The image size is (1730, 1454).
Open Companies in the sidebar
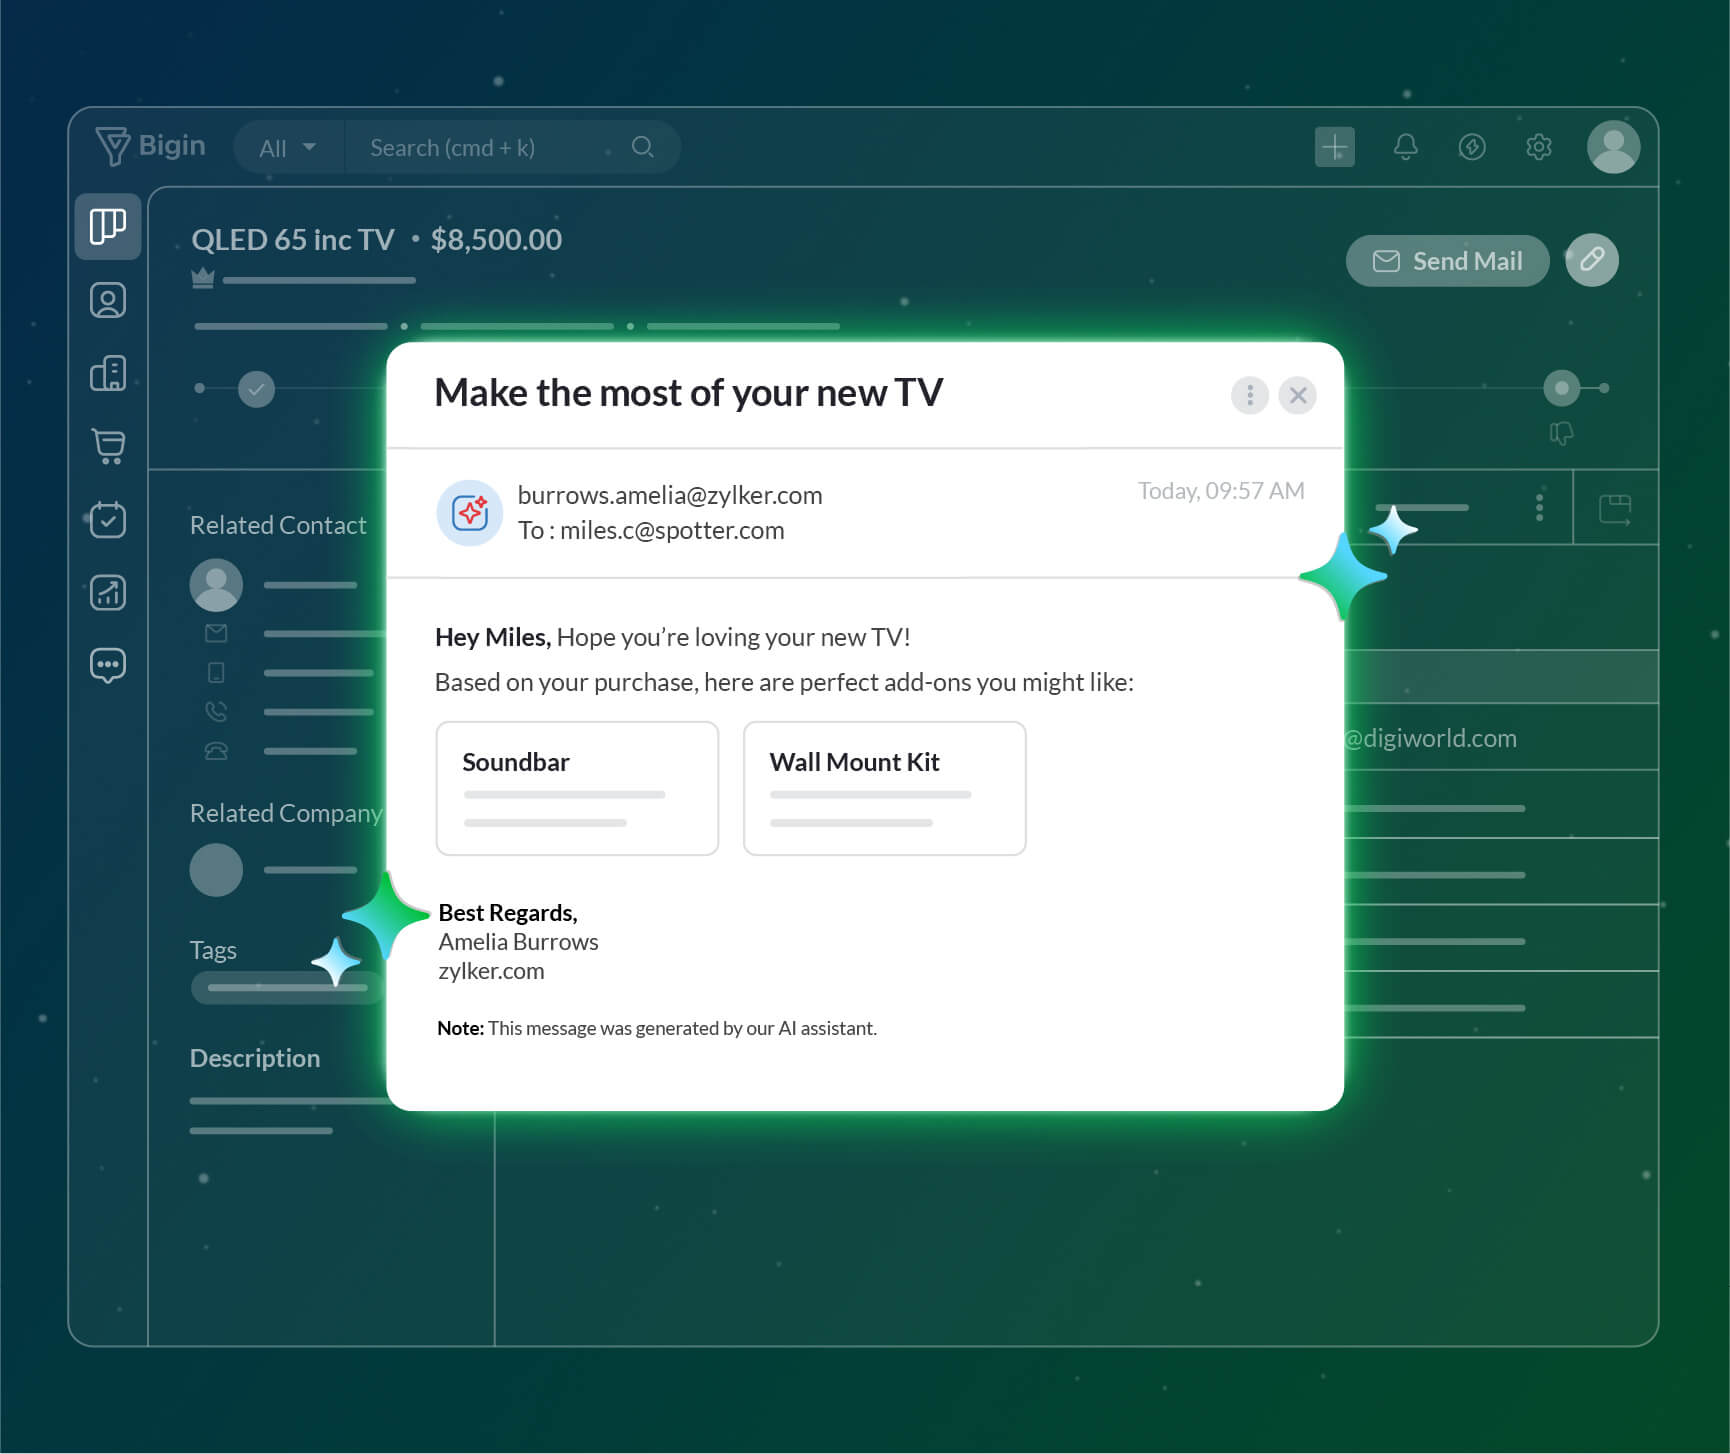pos(108,373)
